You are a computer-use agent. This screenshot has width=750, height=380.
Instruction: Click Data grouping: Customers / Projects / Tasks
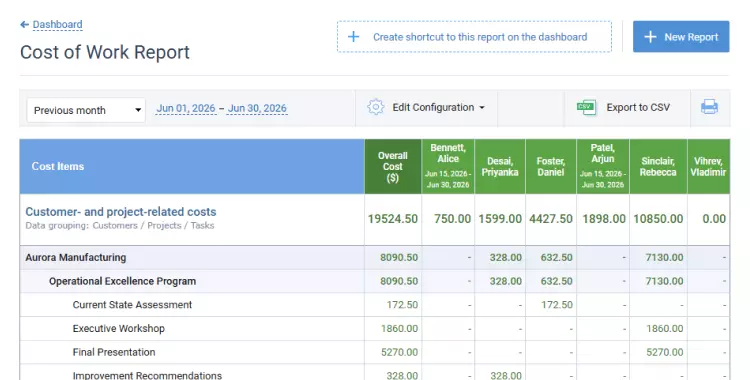click(x=120, y=225)
